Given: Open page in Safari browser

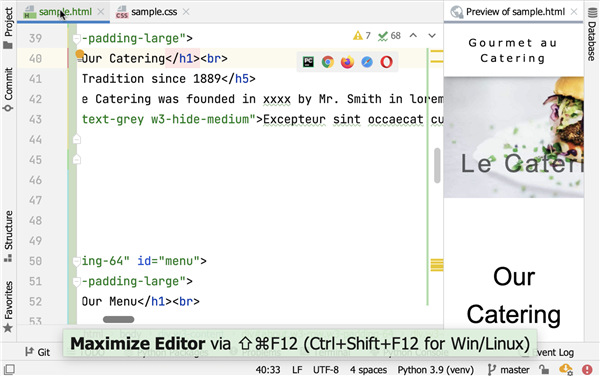Looking at the screenshot, I should coord(367,62).
